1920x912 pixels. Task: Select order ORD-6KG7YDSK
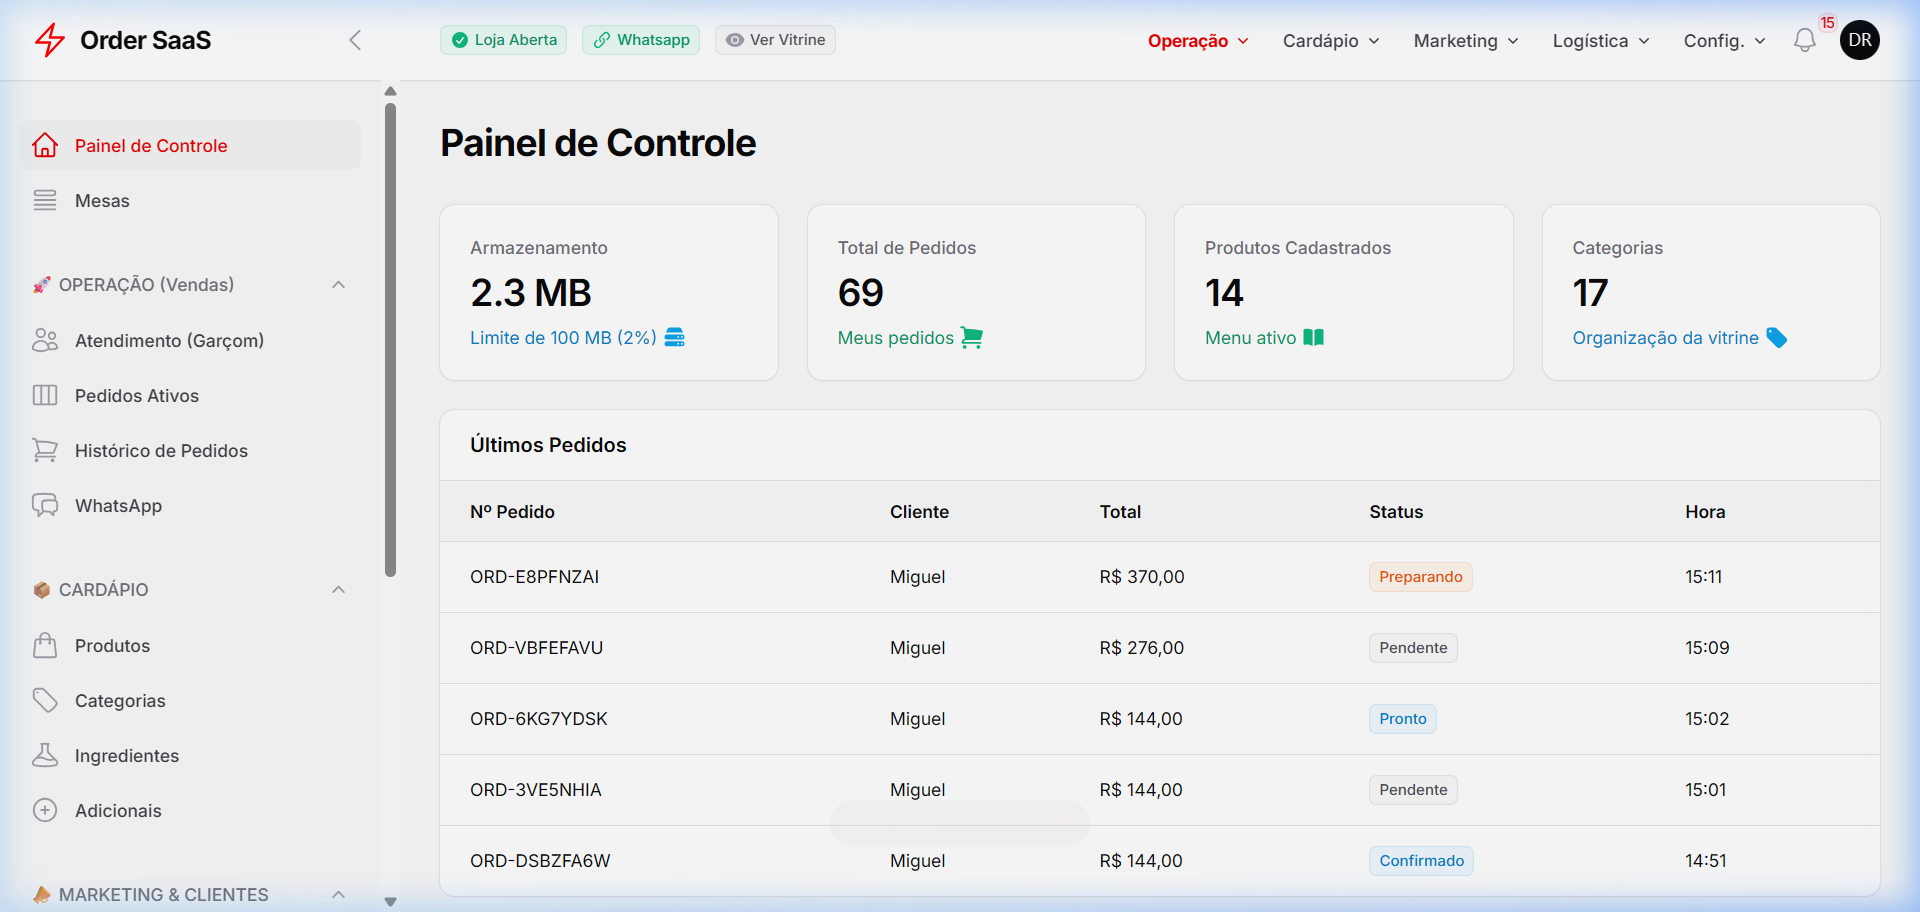(x=539, y=719)
